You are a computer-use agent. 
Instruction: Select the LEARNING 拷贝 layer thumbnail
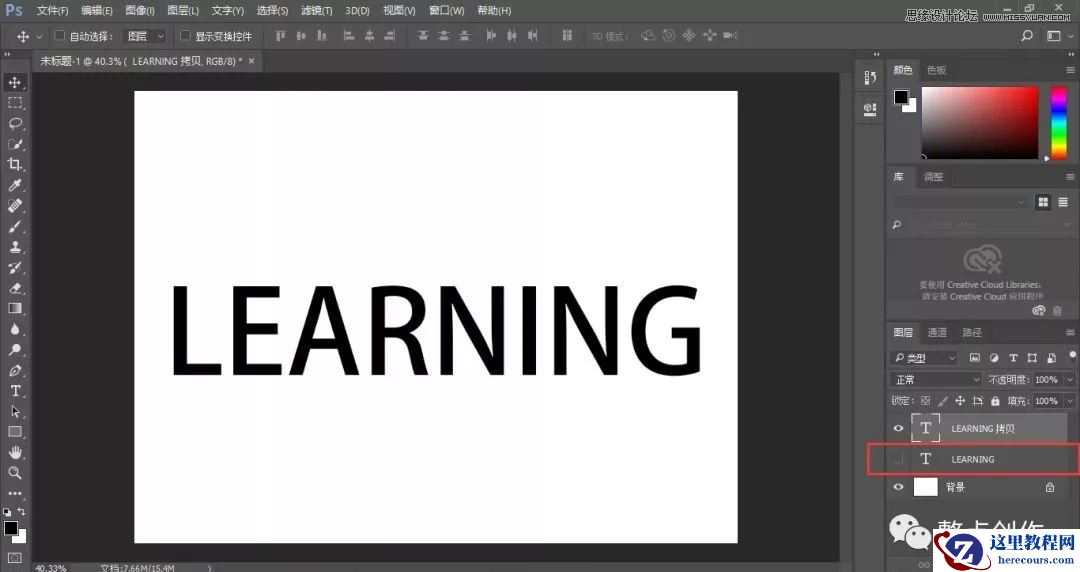[x=925, y=428]
